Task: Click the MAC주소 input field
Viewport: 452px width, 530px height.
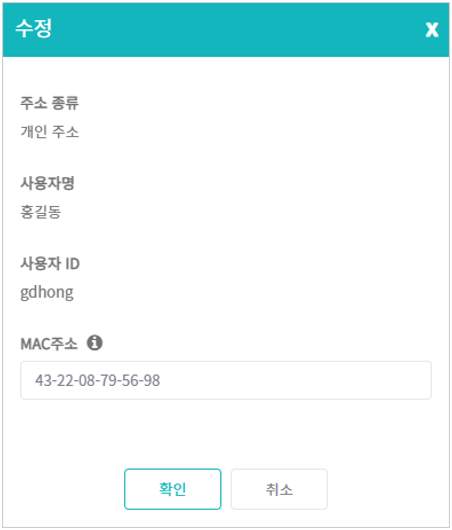Action: tap(226, 380)
